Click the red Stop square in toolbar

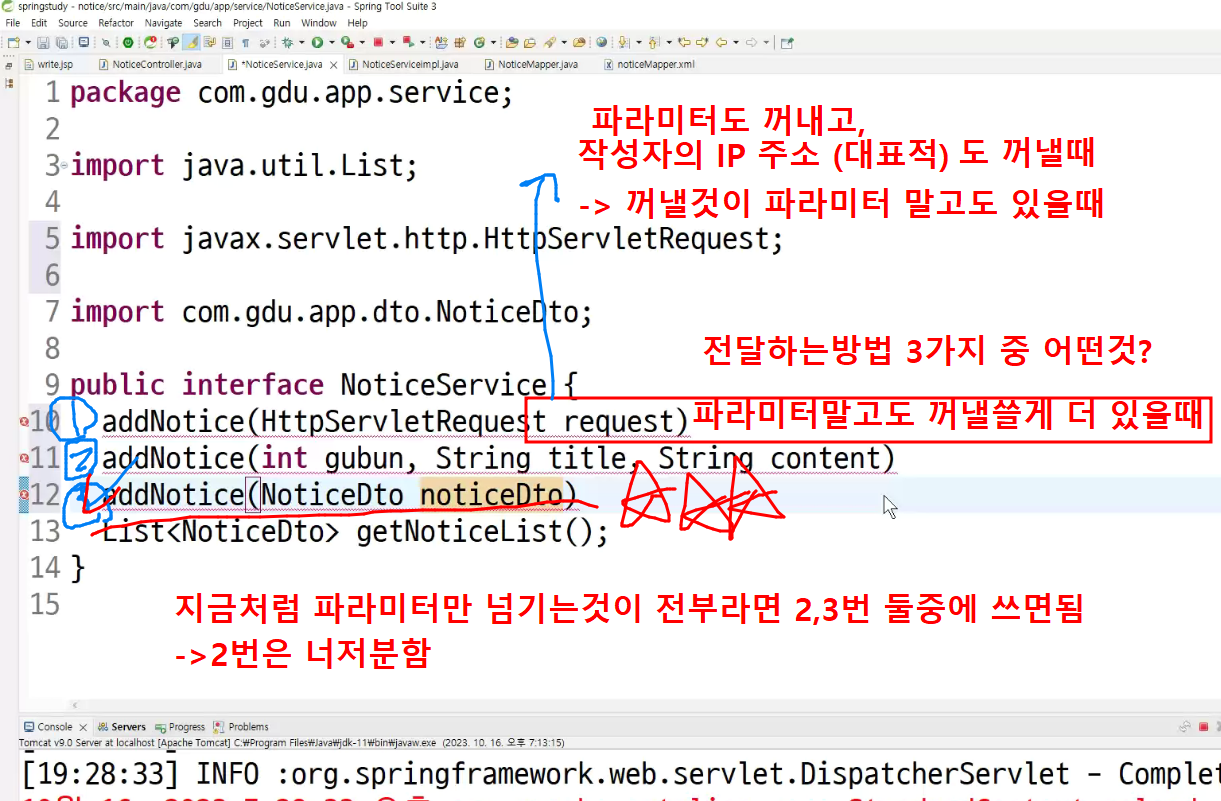pyautogui.click(x=378, y=43)
